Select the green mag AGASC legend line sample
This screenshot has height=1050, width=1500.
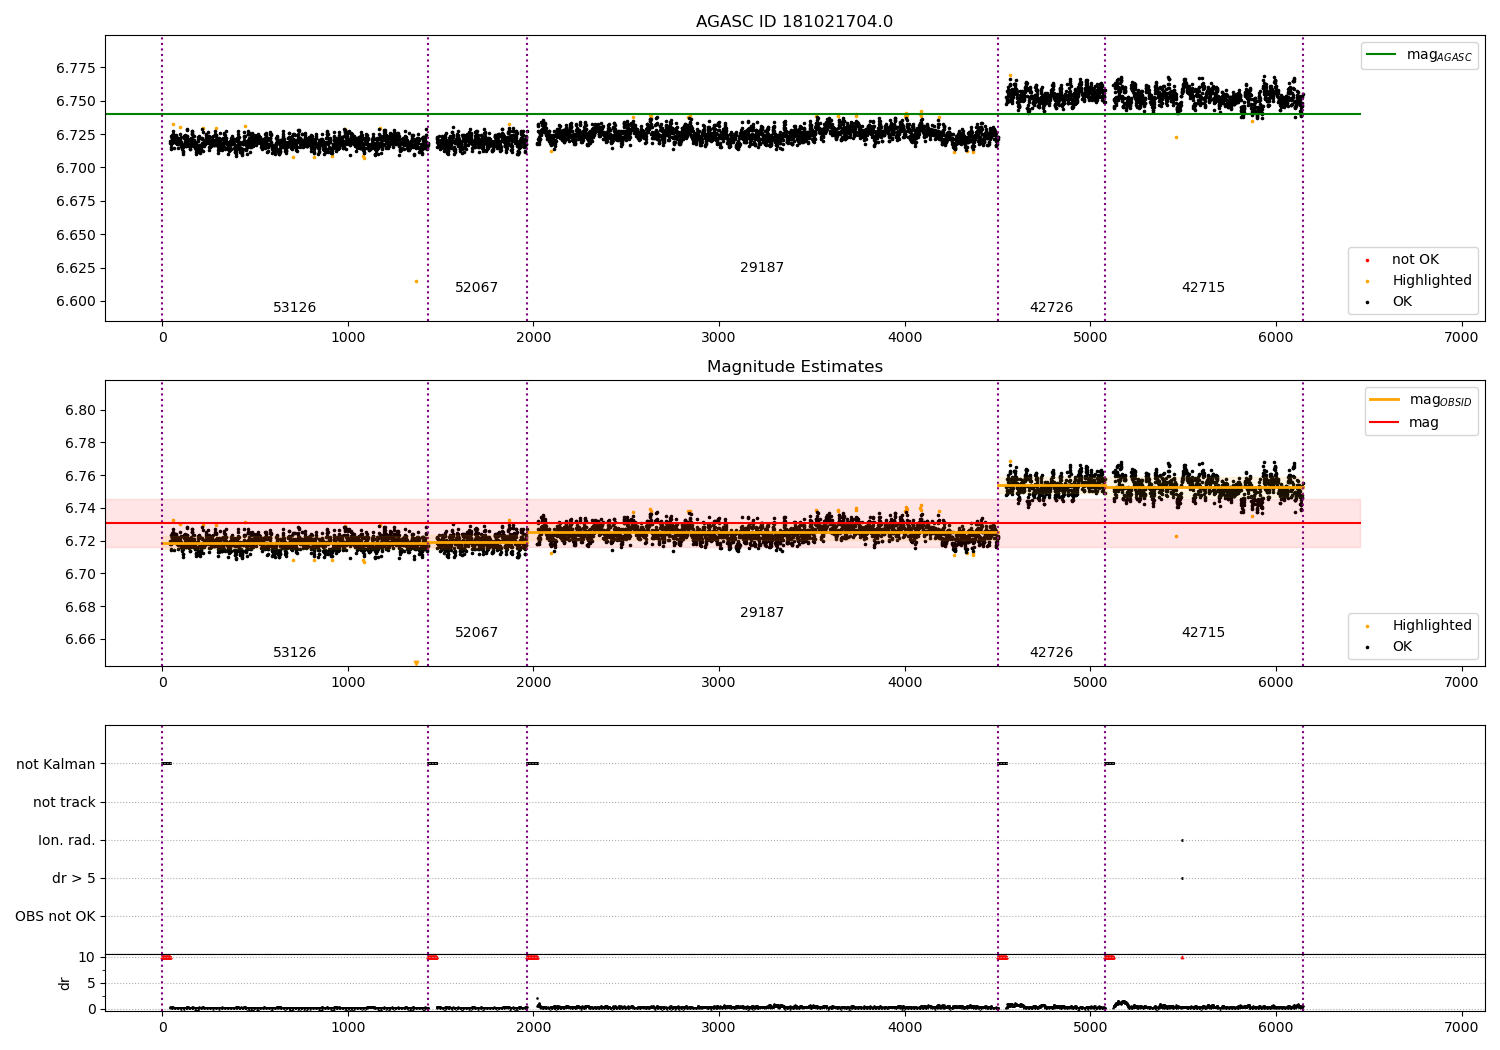click(x=1381, y=55)
